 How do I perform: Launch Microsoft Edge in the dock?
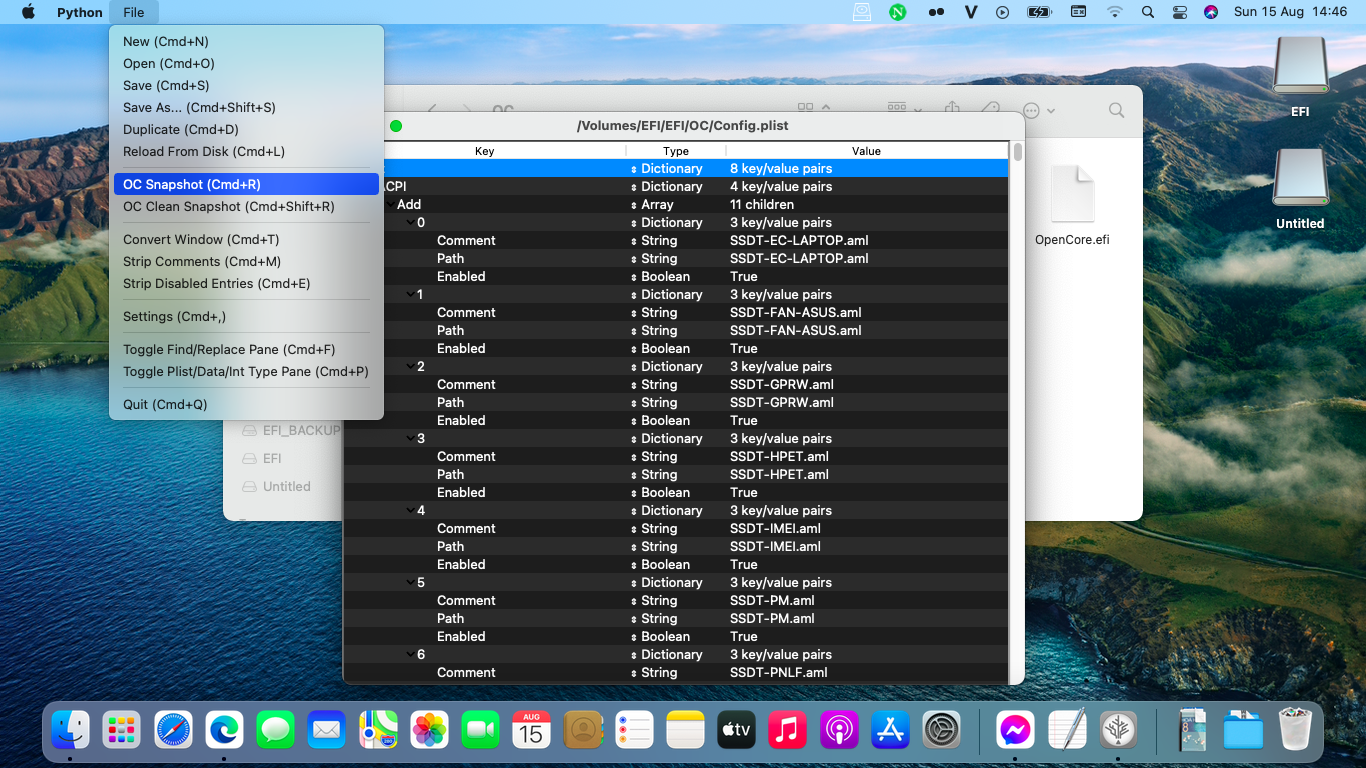pyautogui.click(x=225, y=730)
